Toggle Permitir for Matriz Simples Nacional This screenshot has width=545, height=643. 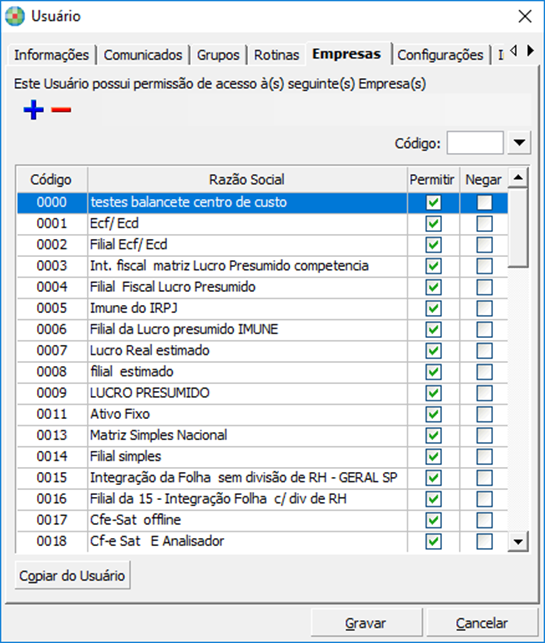pos(433,436)
